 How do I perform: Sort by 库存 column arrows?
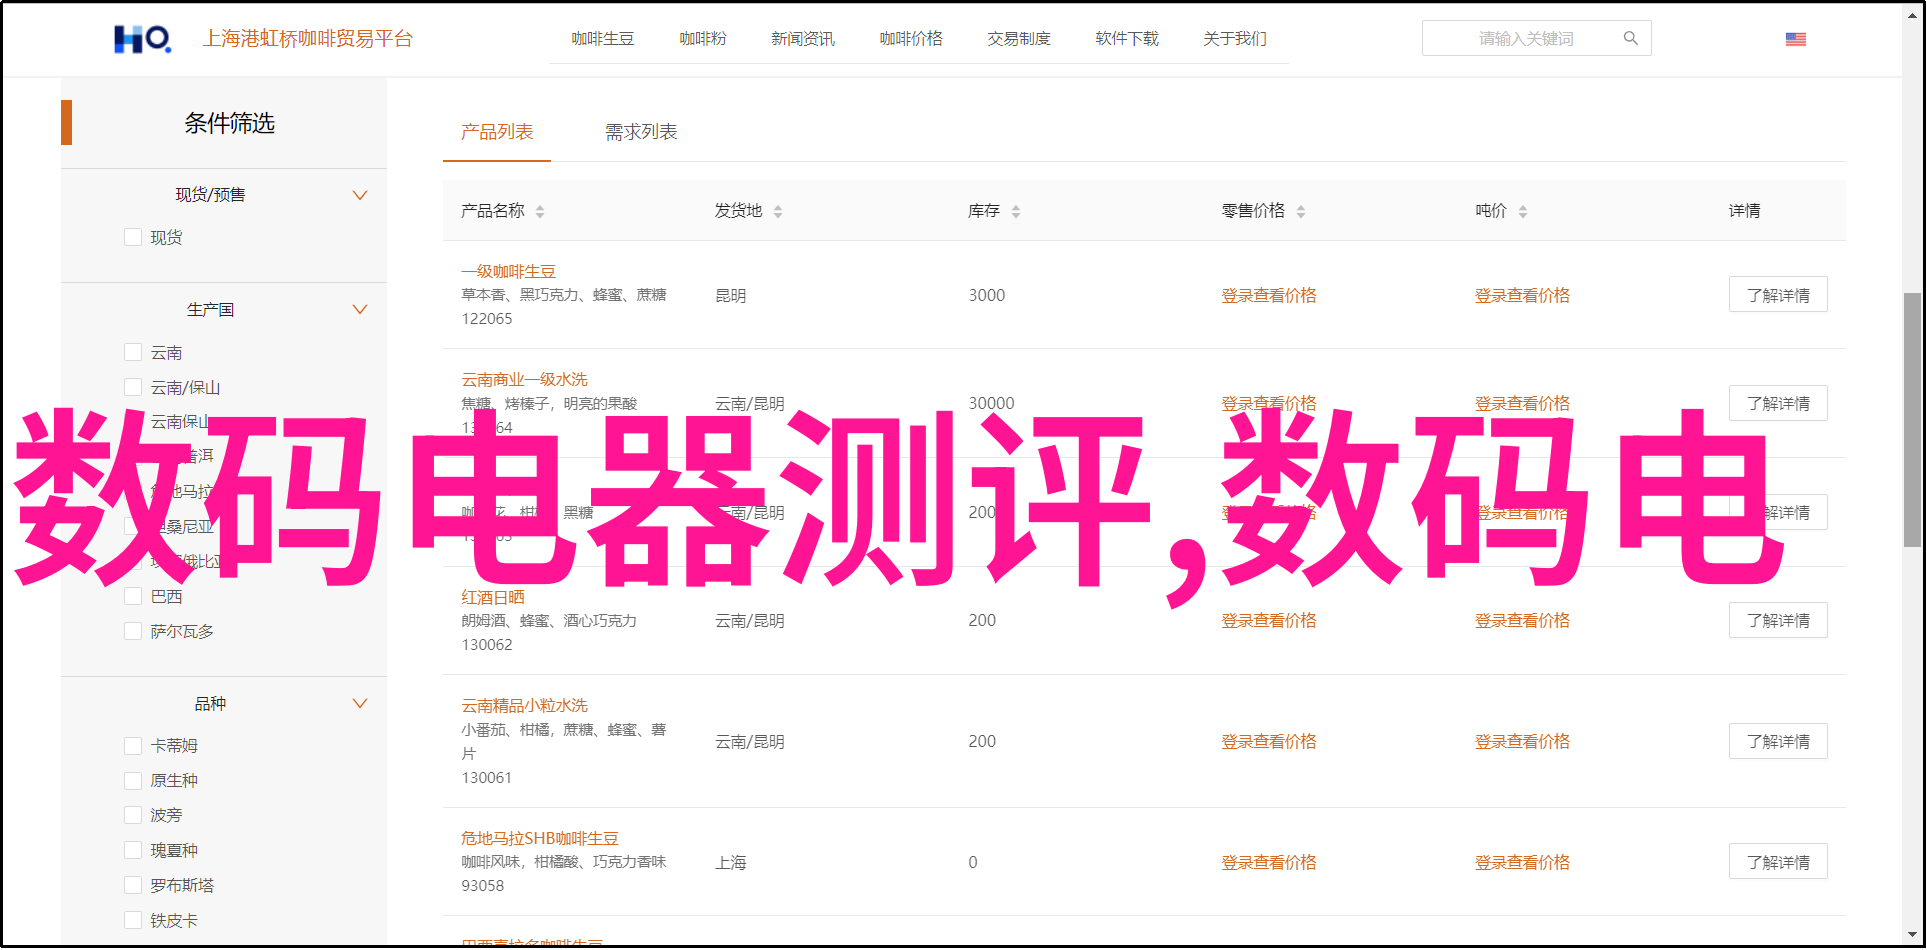pos(1016,211)
